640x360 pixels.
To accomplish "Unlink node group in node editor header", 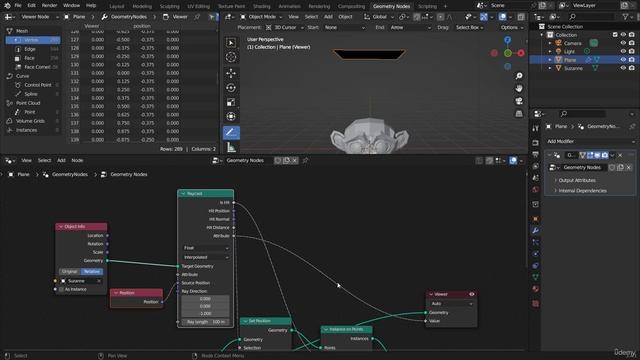I will pyautogui.click(x=295, y=160).
